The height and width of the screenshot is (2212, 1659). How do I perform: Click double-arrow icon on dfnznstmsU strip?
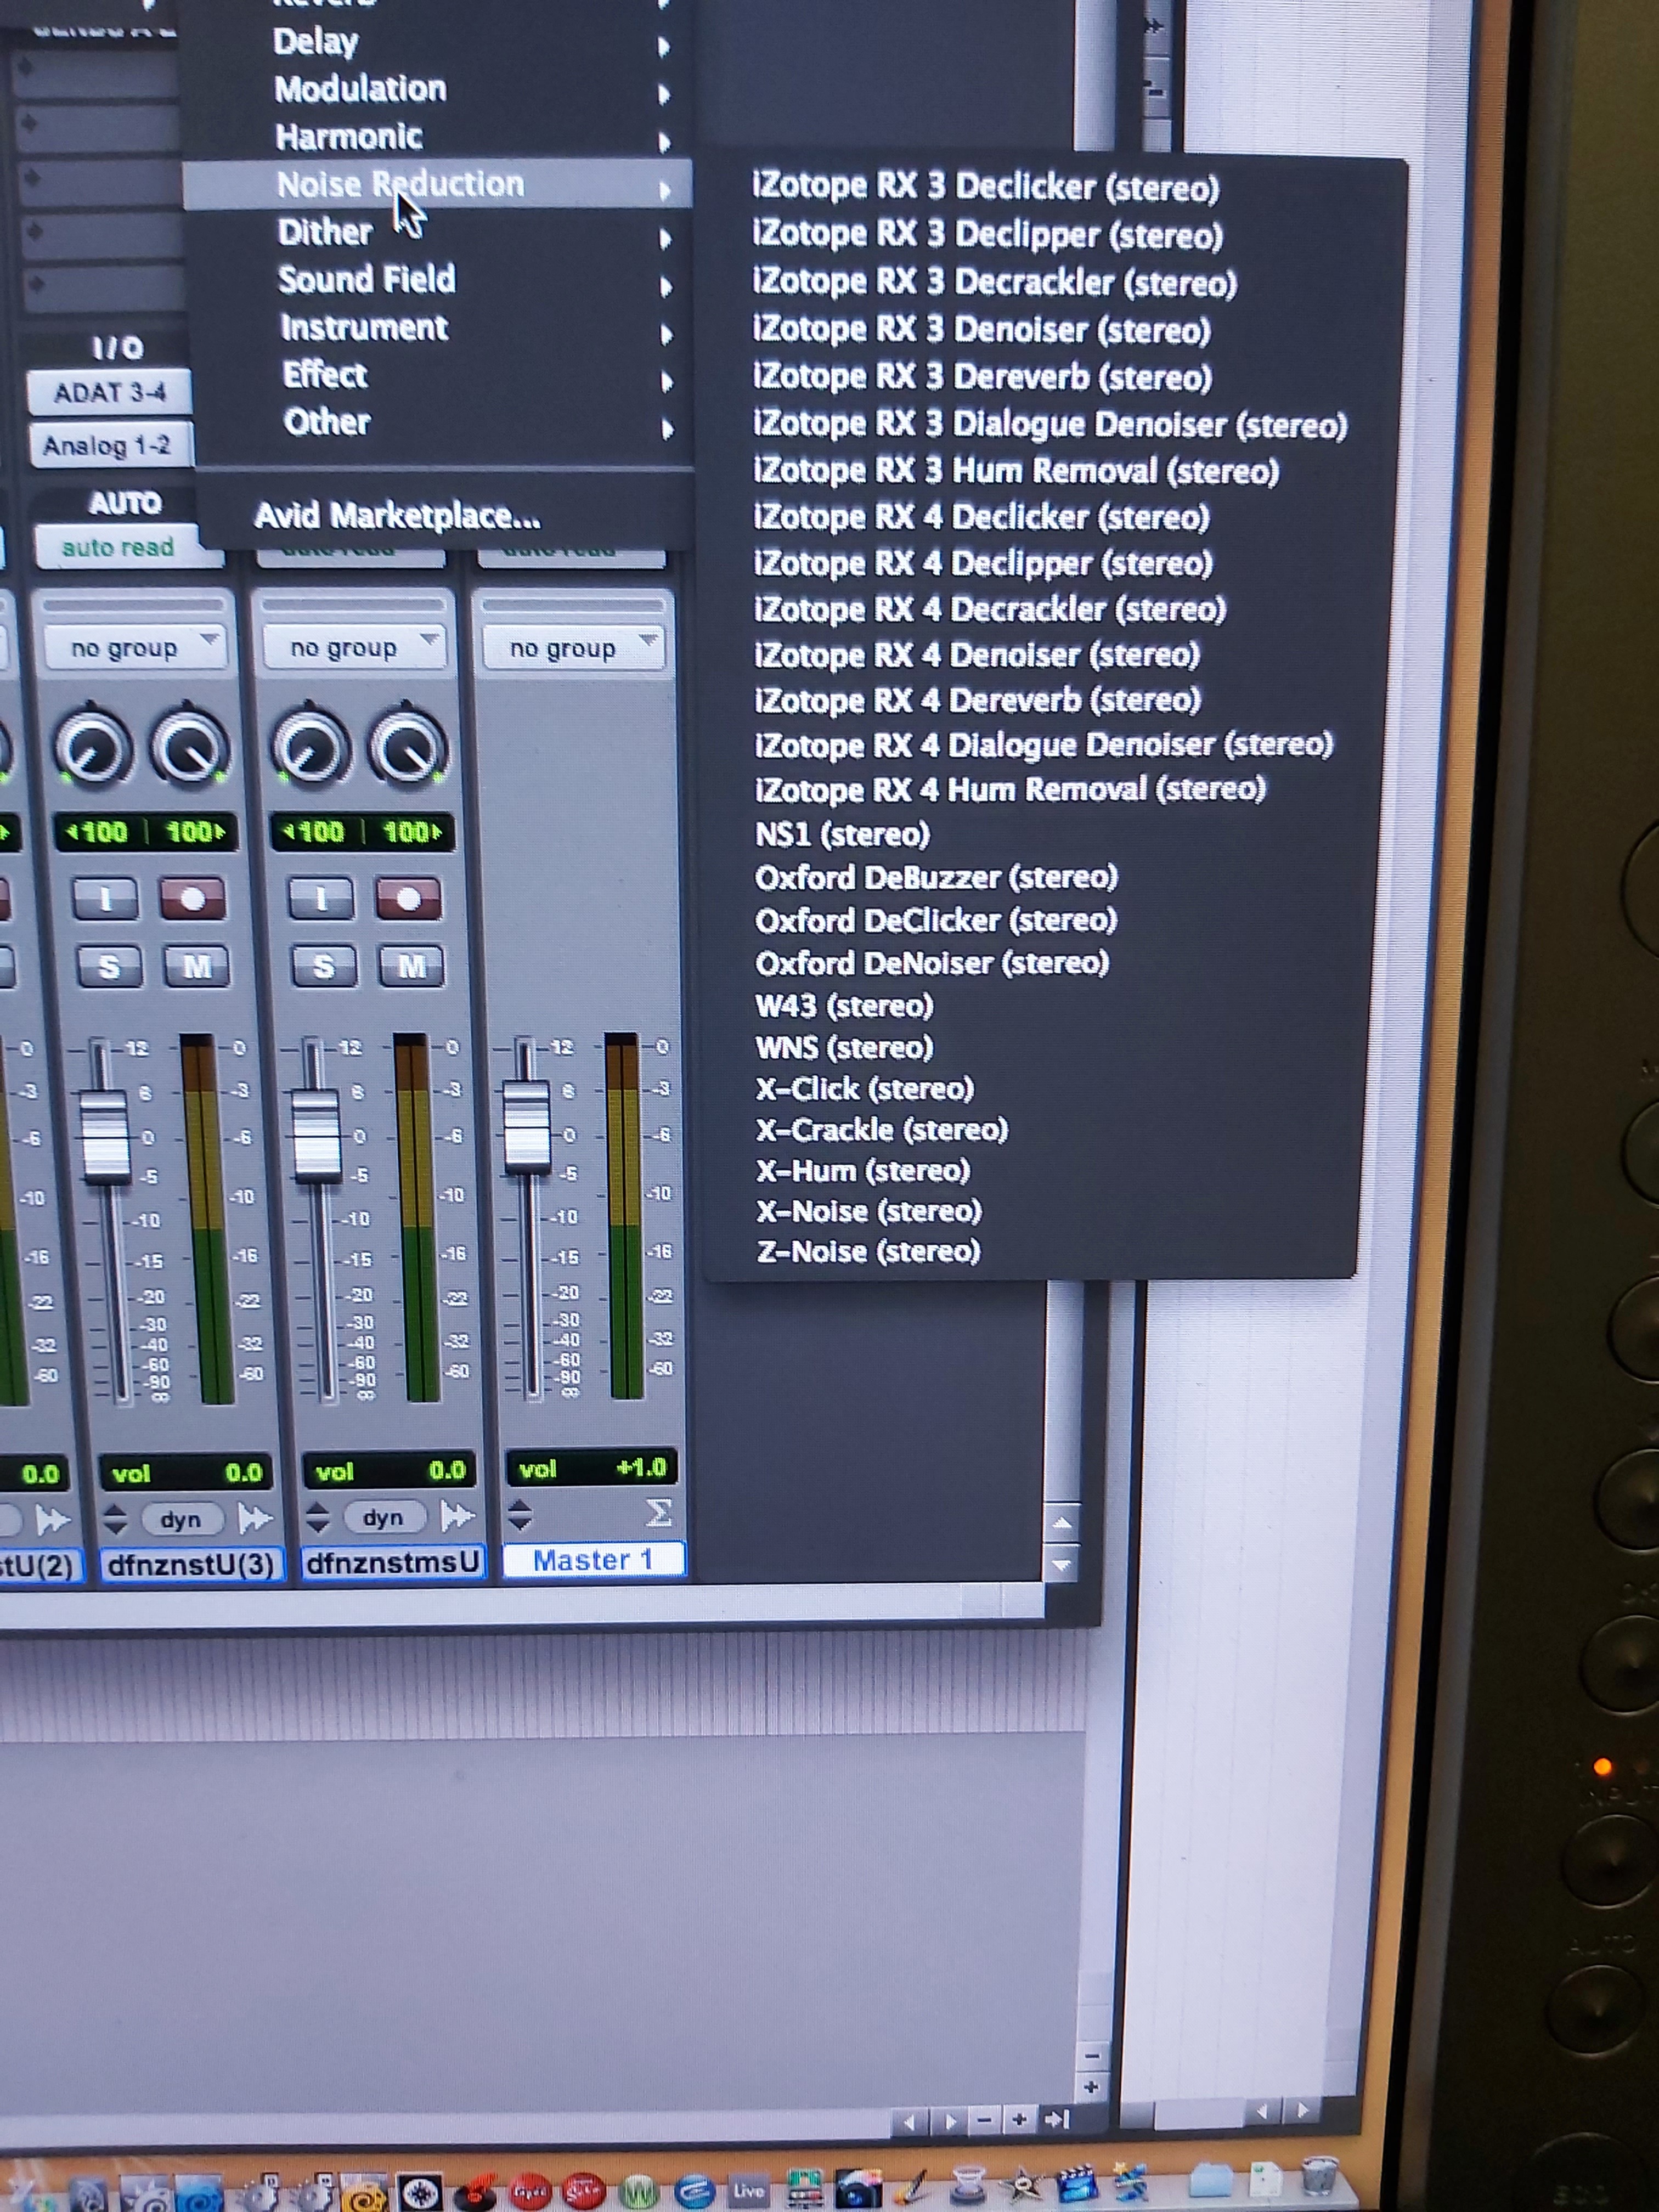click(458, 1517)
